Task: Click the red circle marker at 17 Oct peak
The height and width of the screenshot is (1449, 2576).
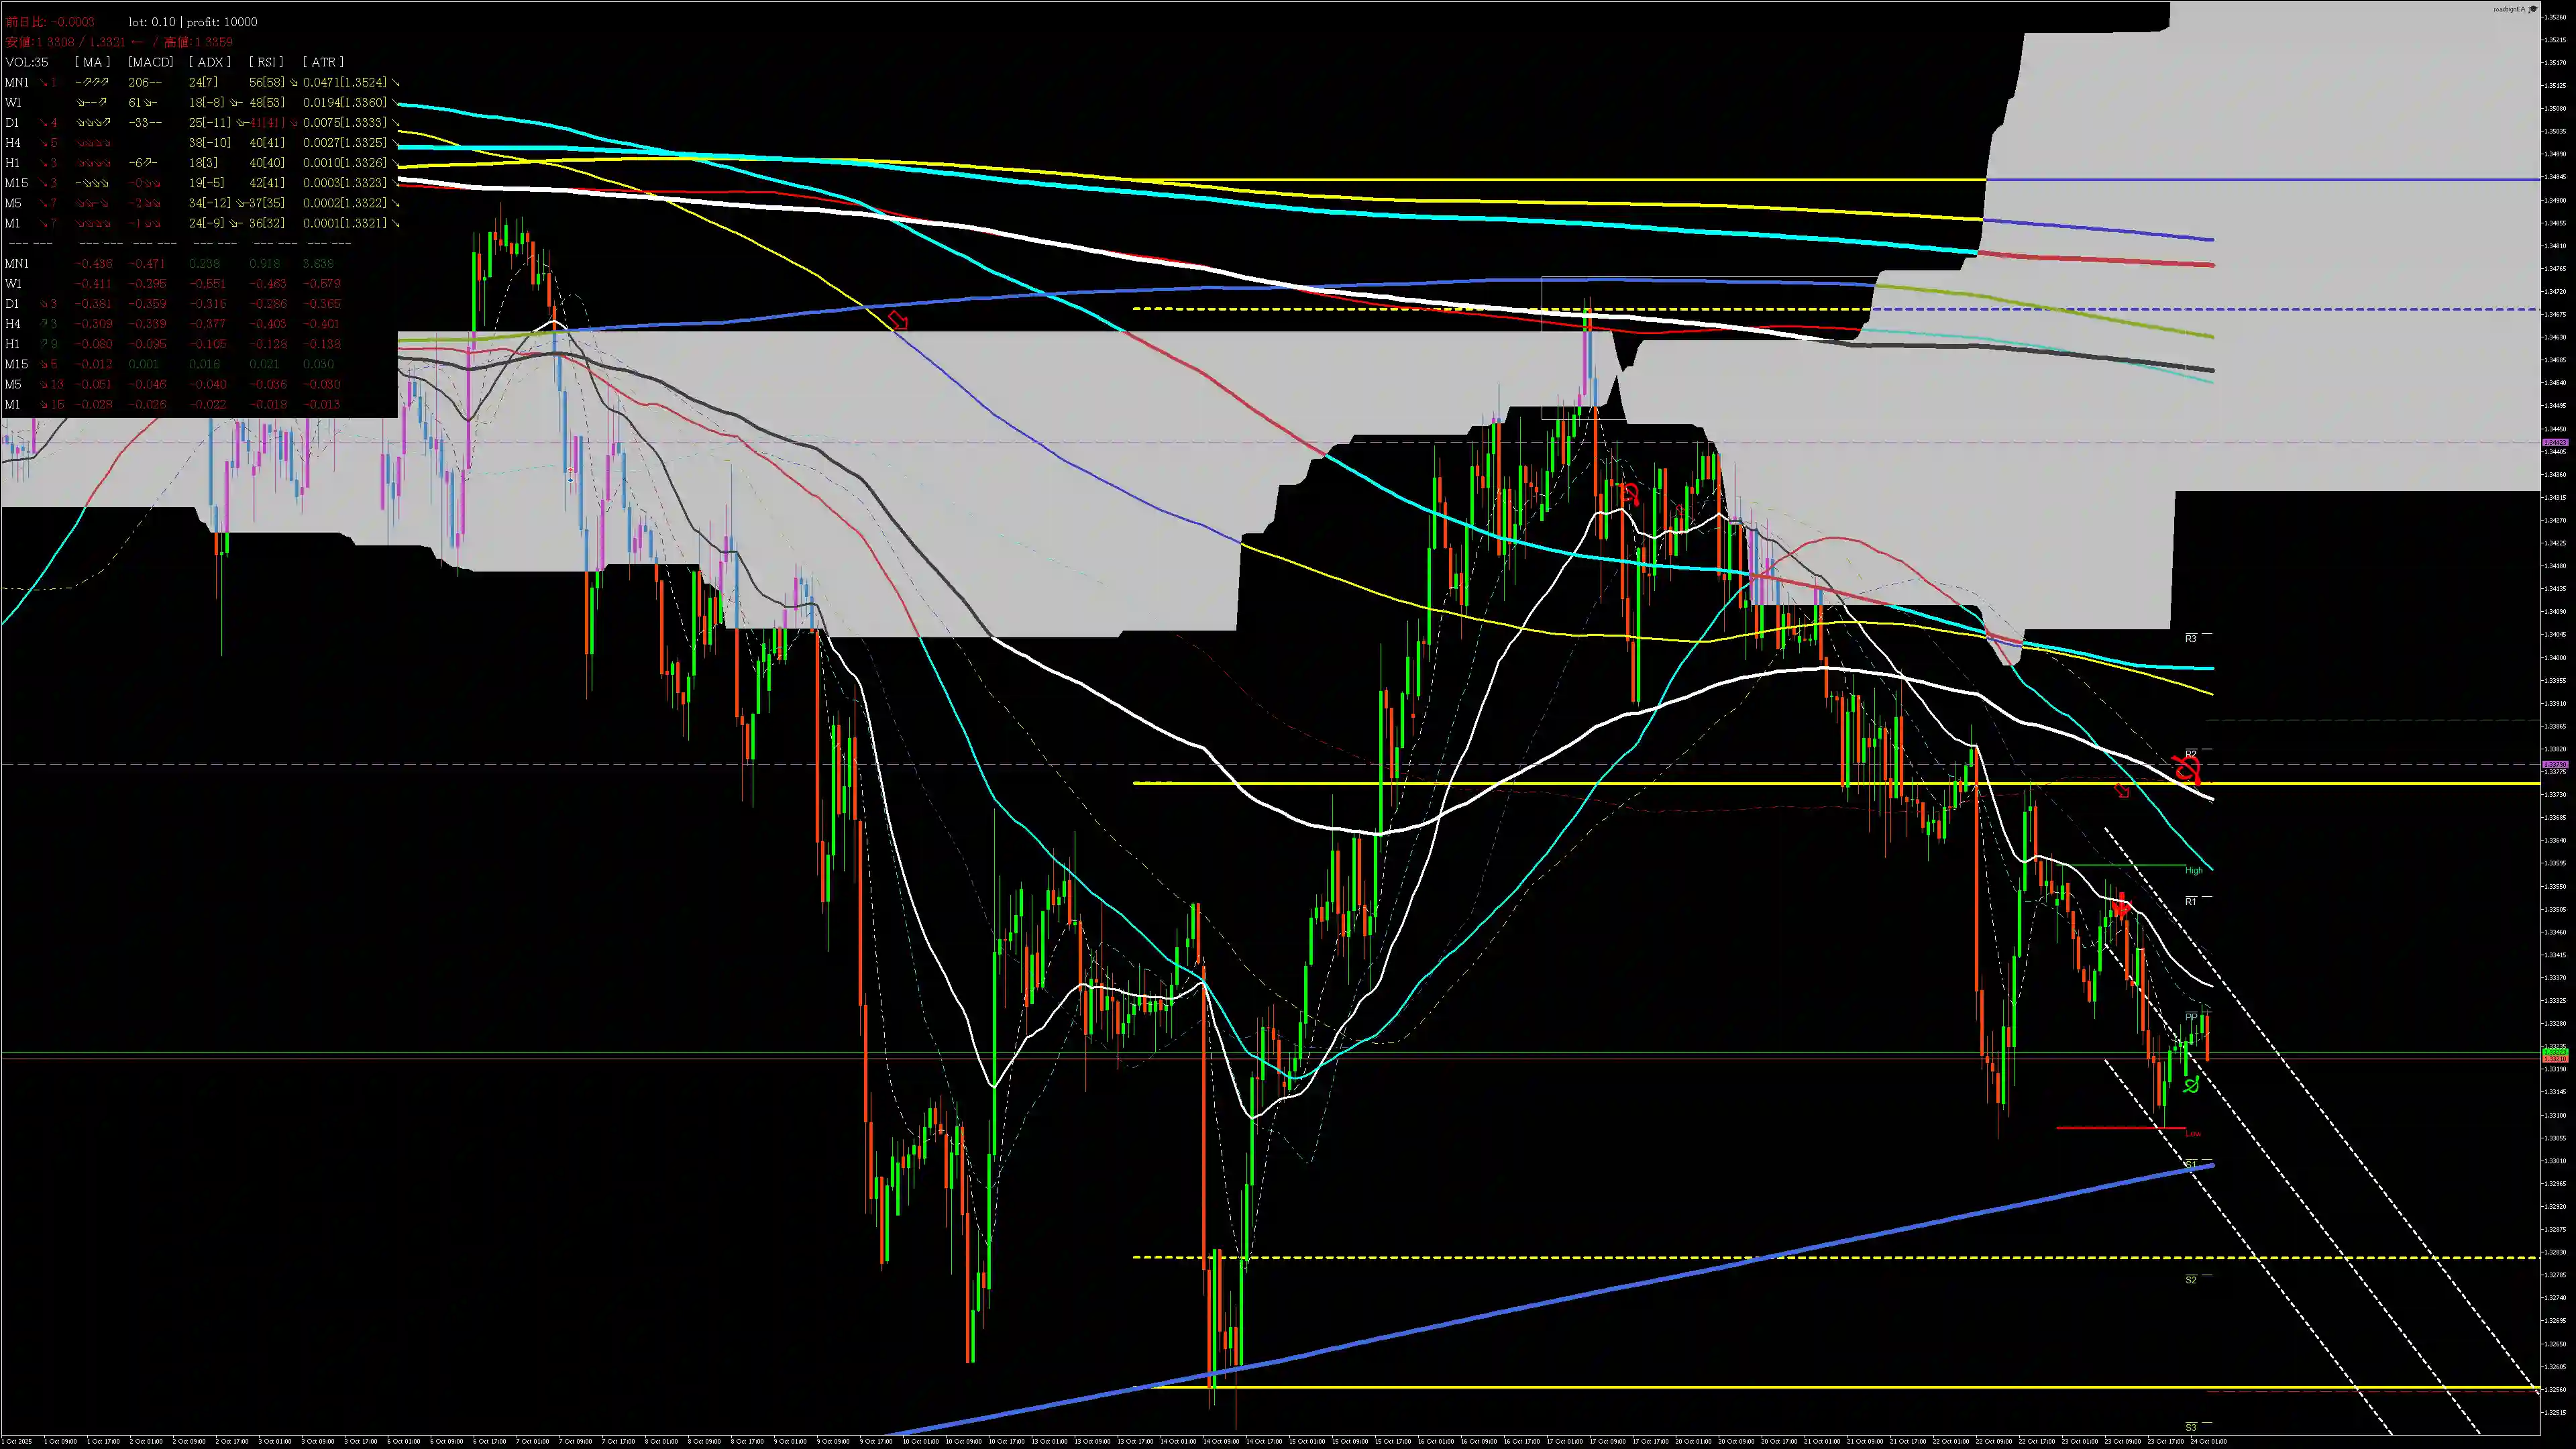Action: [1630, 494]
